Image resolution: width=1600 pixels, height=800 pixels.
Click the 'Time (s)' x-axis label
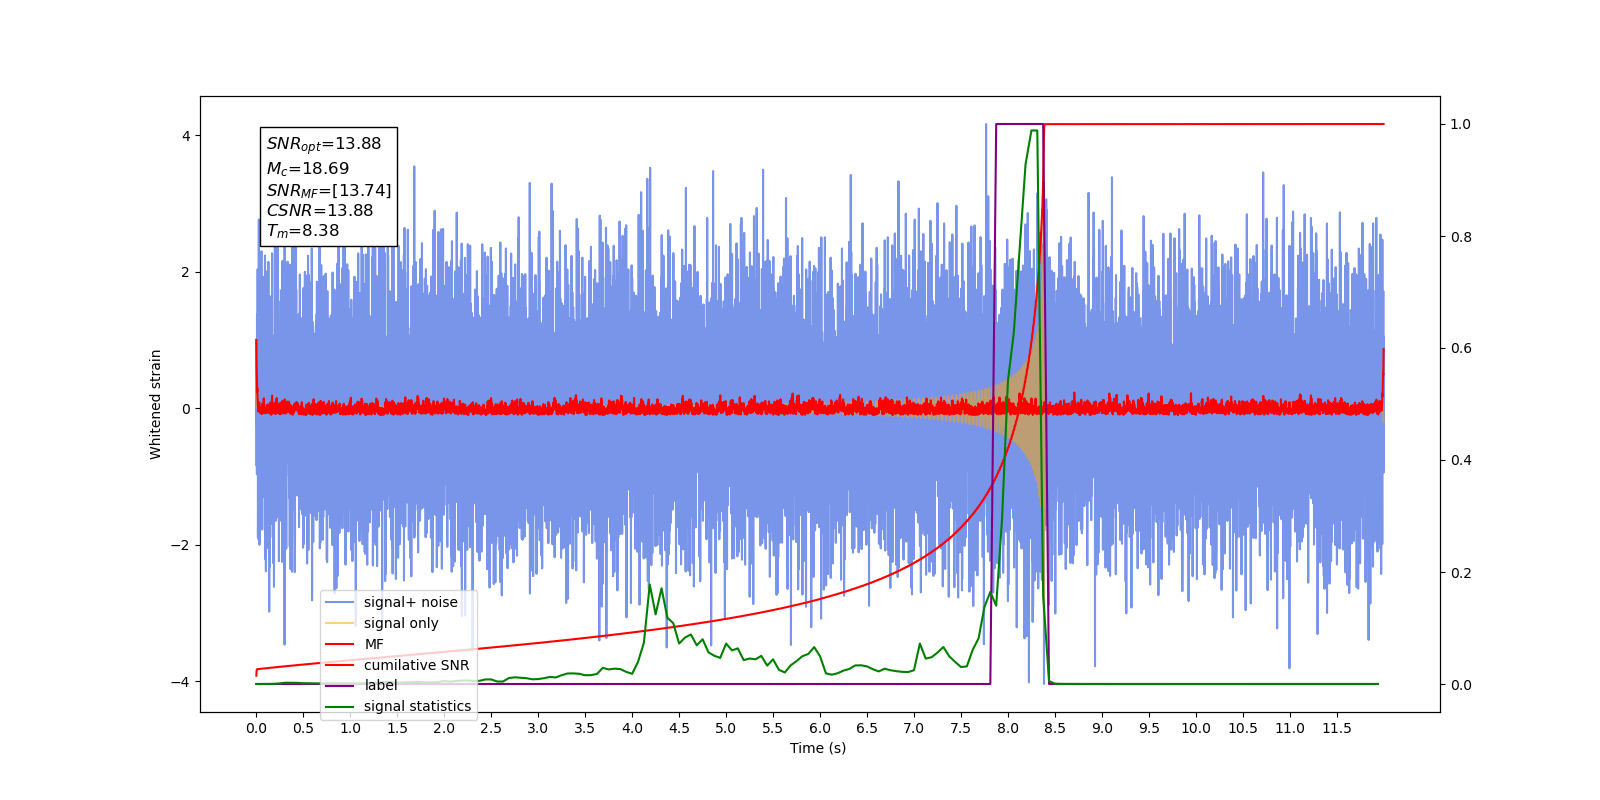click(x=818, y=748)
